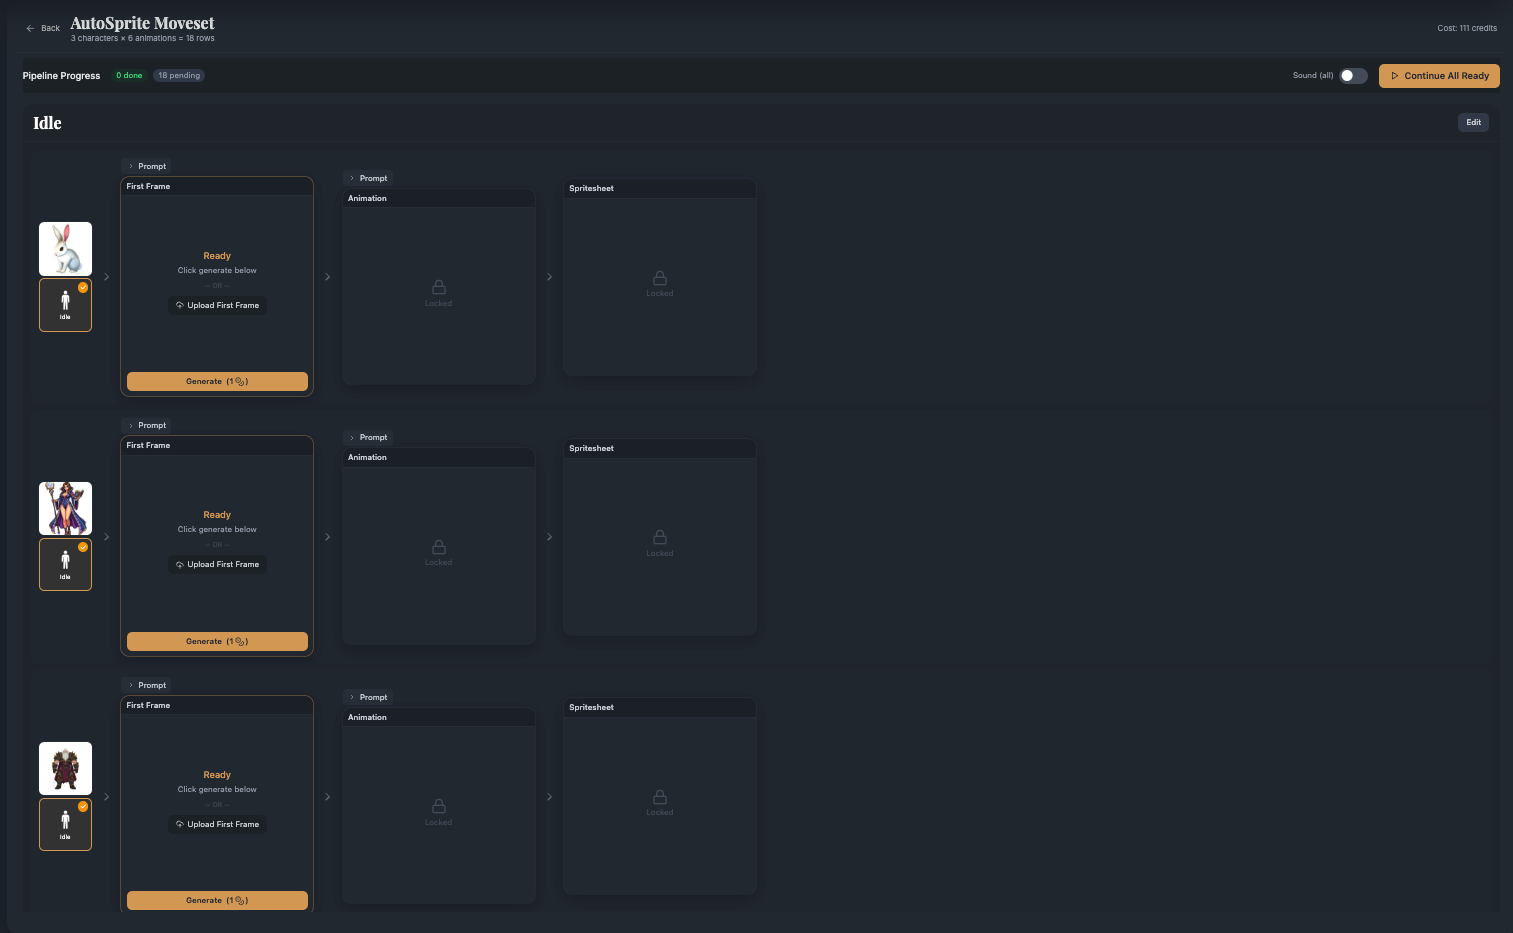Select the 18 pending status pill
The height and width of the screenshot is (933, 1513).
[x=178, y=75]
